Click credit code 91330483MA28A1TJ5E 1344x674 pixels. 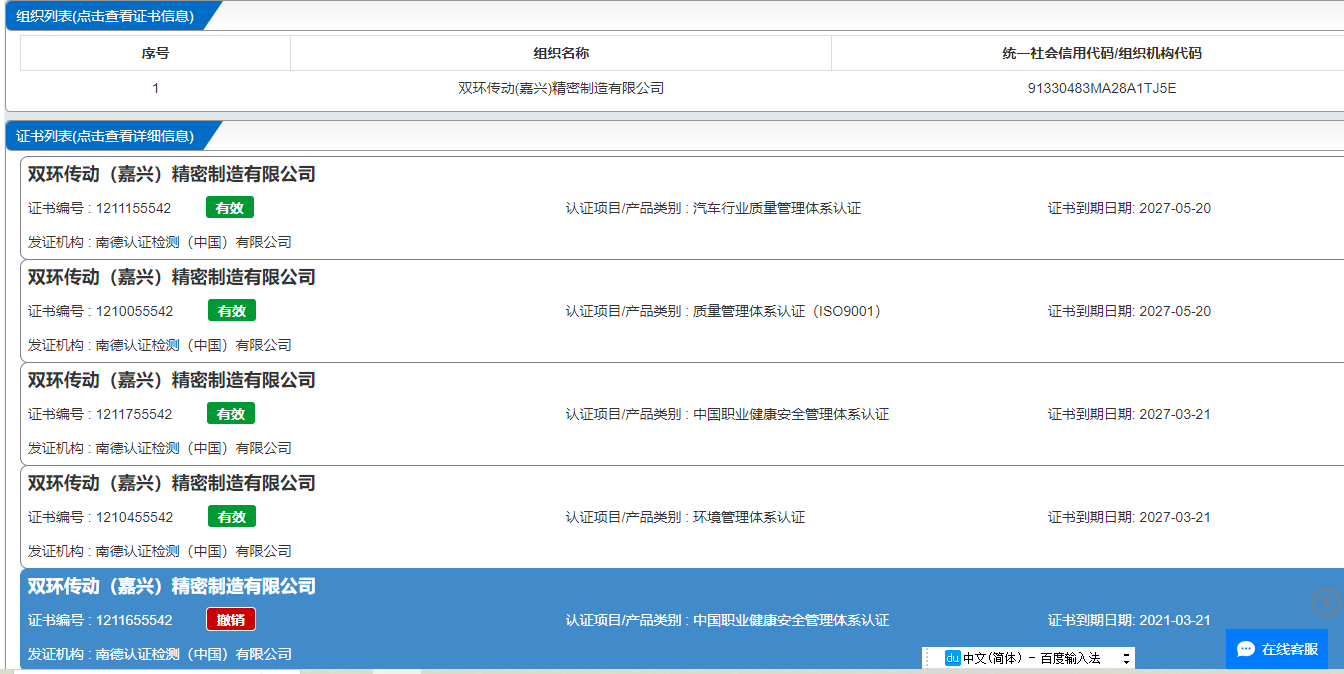1102,88
